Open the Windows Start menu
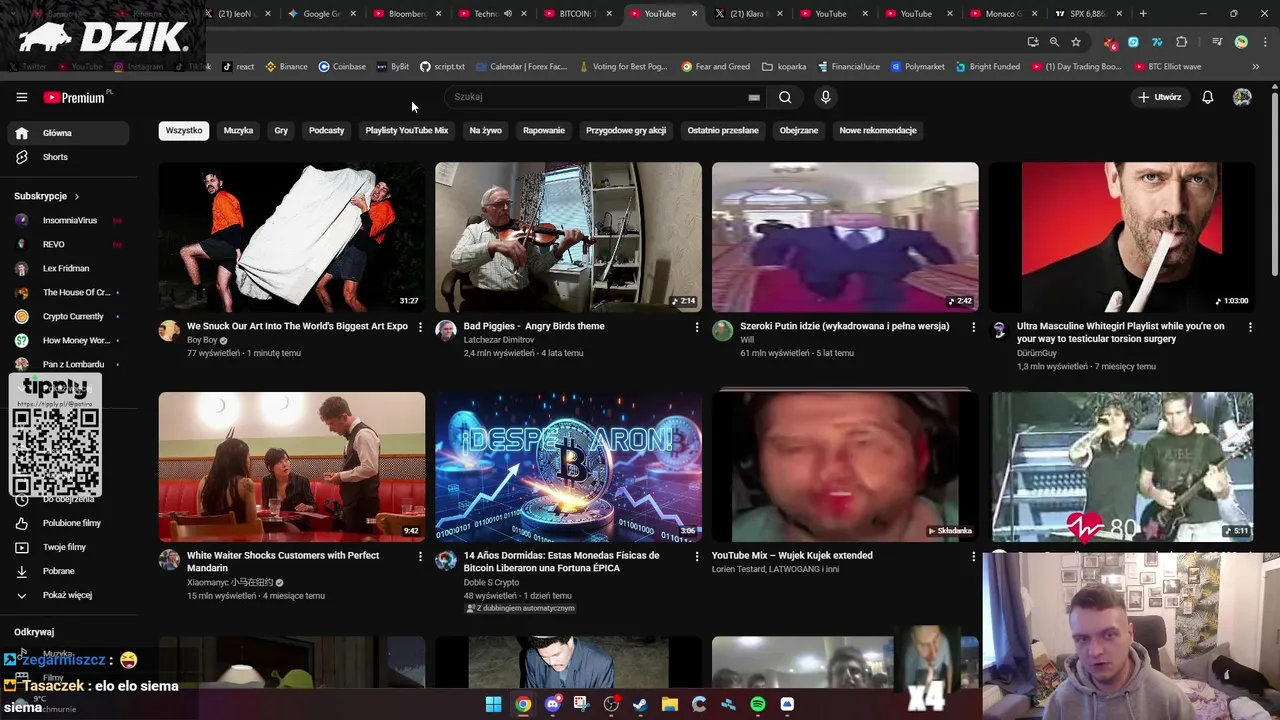Image resolution: width=1280 pixels, height=720 pixels. (x=493, y=704)
